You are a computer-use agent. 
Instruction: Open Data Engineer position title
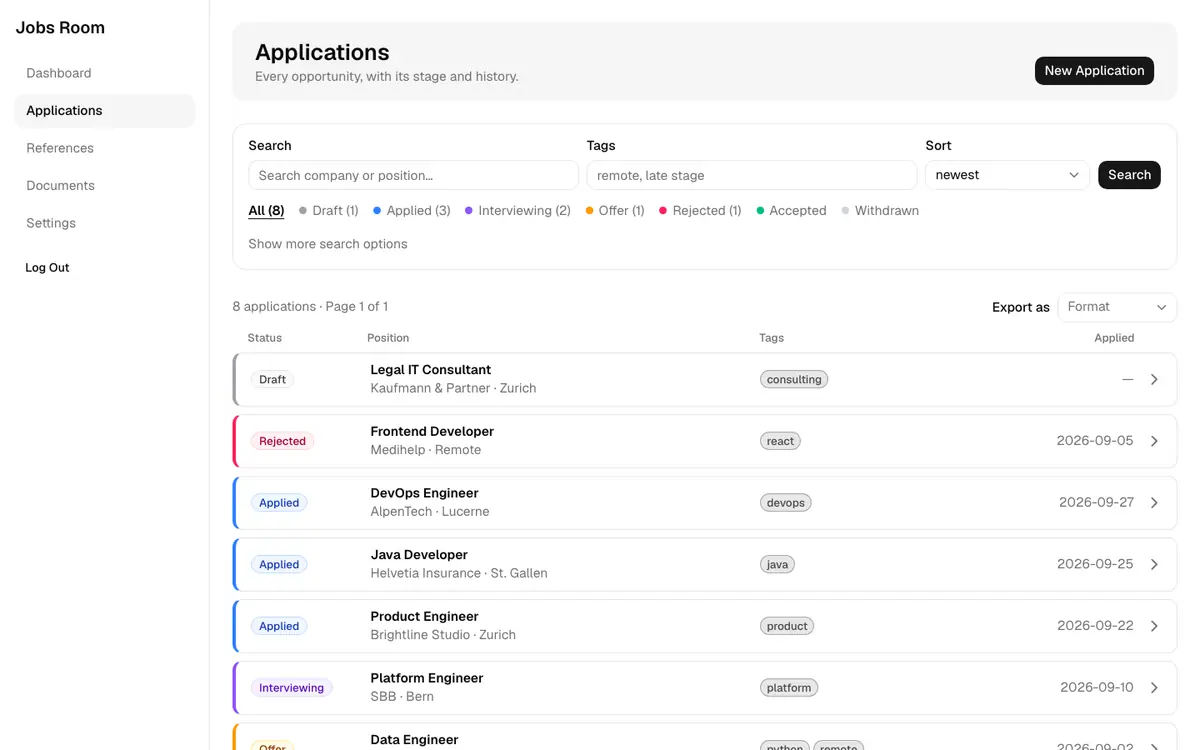(414, 740)
